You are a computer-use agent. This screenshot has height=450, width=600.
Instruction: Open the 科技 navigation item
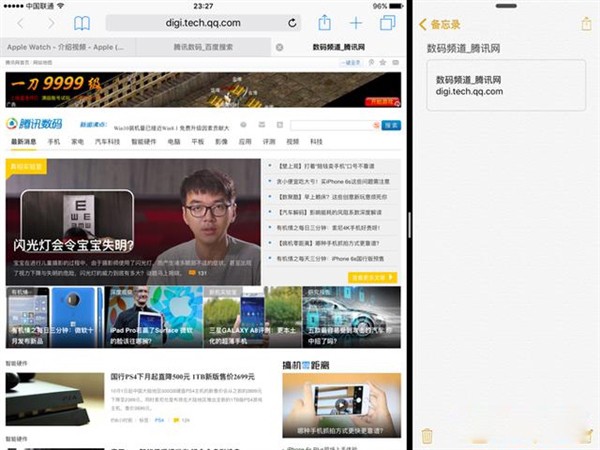pyautogui.click(x=316, y=142)
